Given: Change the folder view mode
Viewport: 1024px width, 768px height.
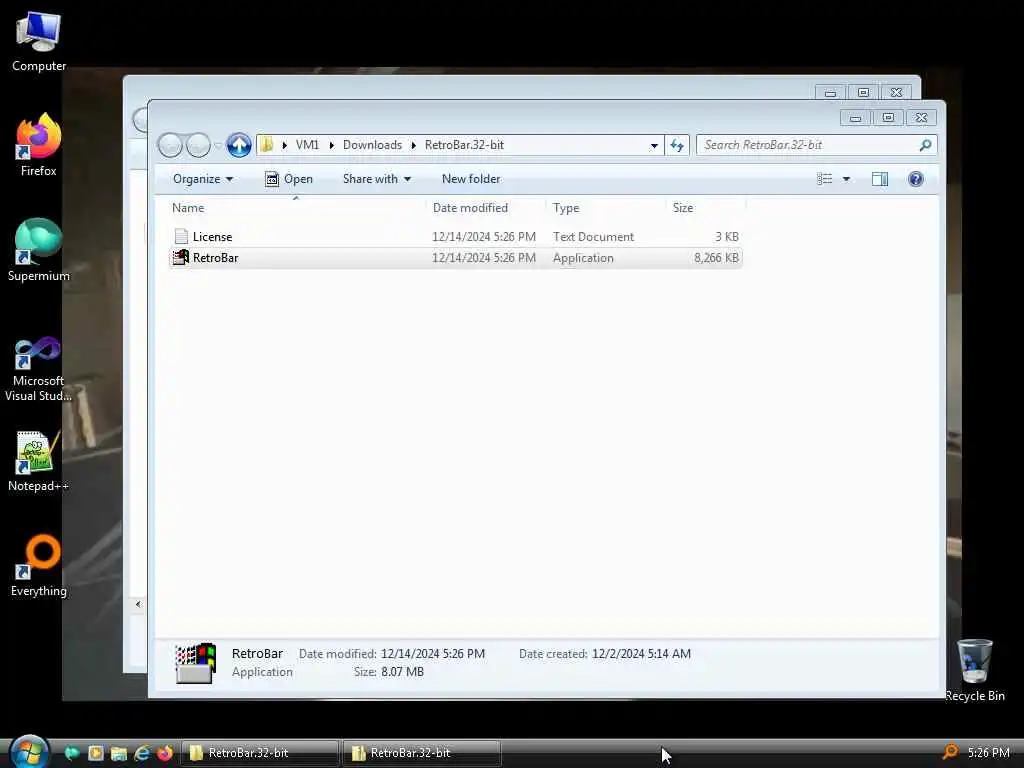Looking at the screenshot, I should click(824, 179).
